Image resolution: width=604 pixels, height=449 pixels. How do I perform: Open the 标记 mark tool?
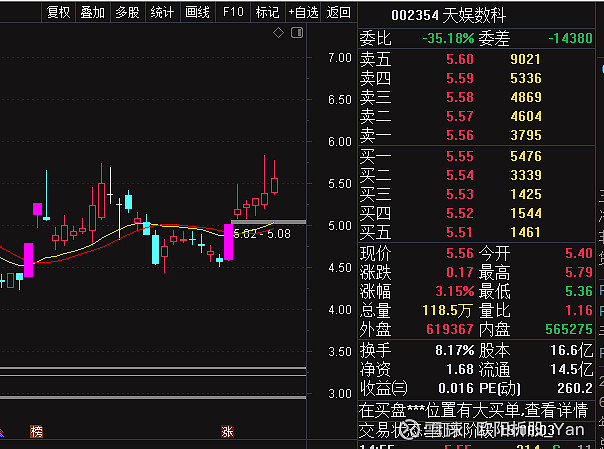point(267,12)
